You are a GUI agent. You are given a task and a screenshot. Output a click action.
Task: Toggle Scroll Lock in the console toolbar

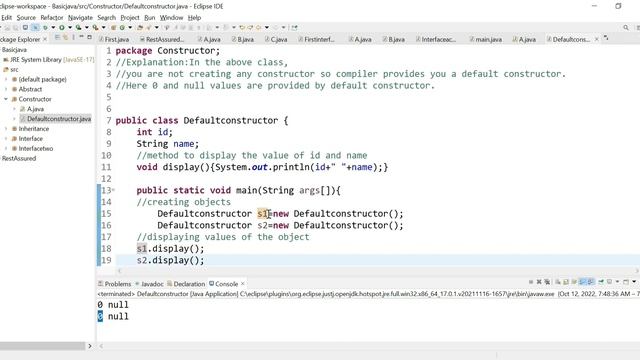565,282
